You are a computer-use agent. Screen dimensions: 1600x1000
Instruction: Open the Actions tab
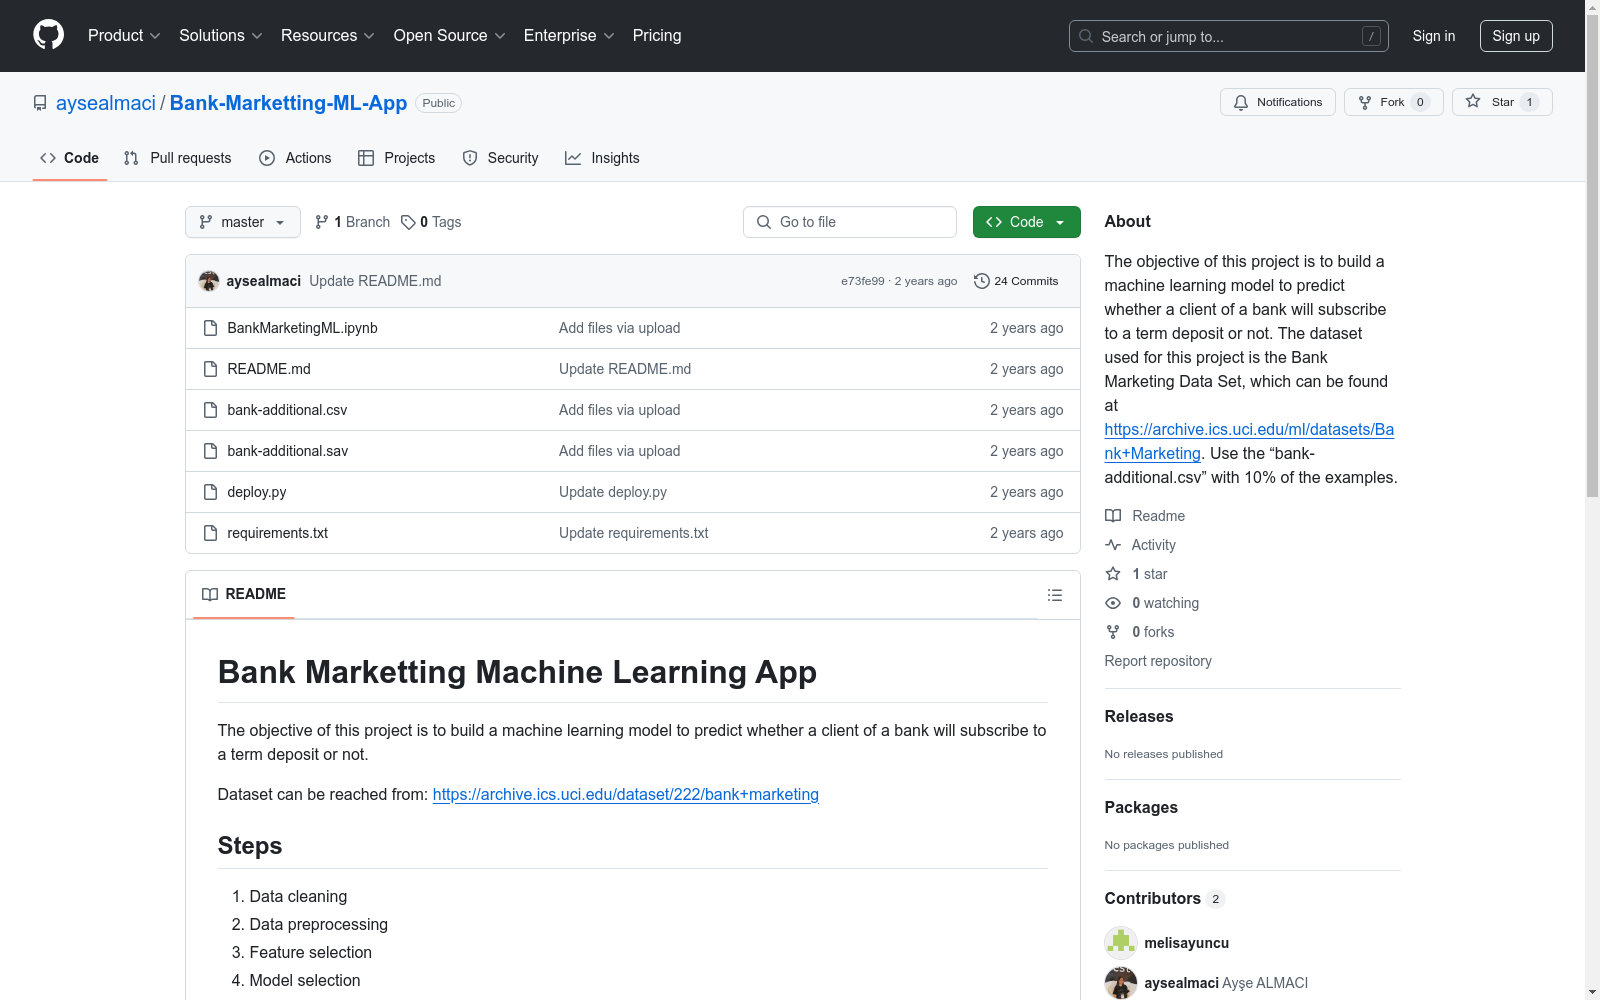point(295,158)
